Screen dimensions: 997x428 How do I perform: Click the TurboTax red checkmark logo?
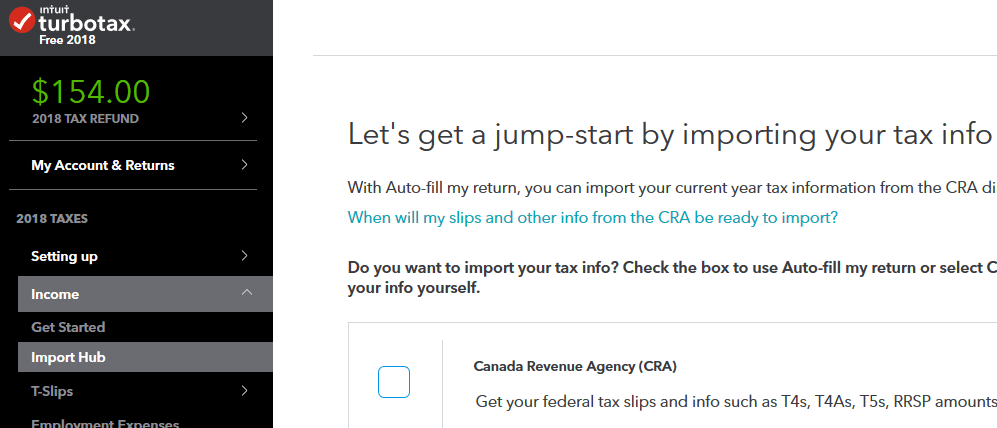(20, 20)
